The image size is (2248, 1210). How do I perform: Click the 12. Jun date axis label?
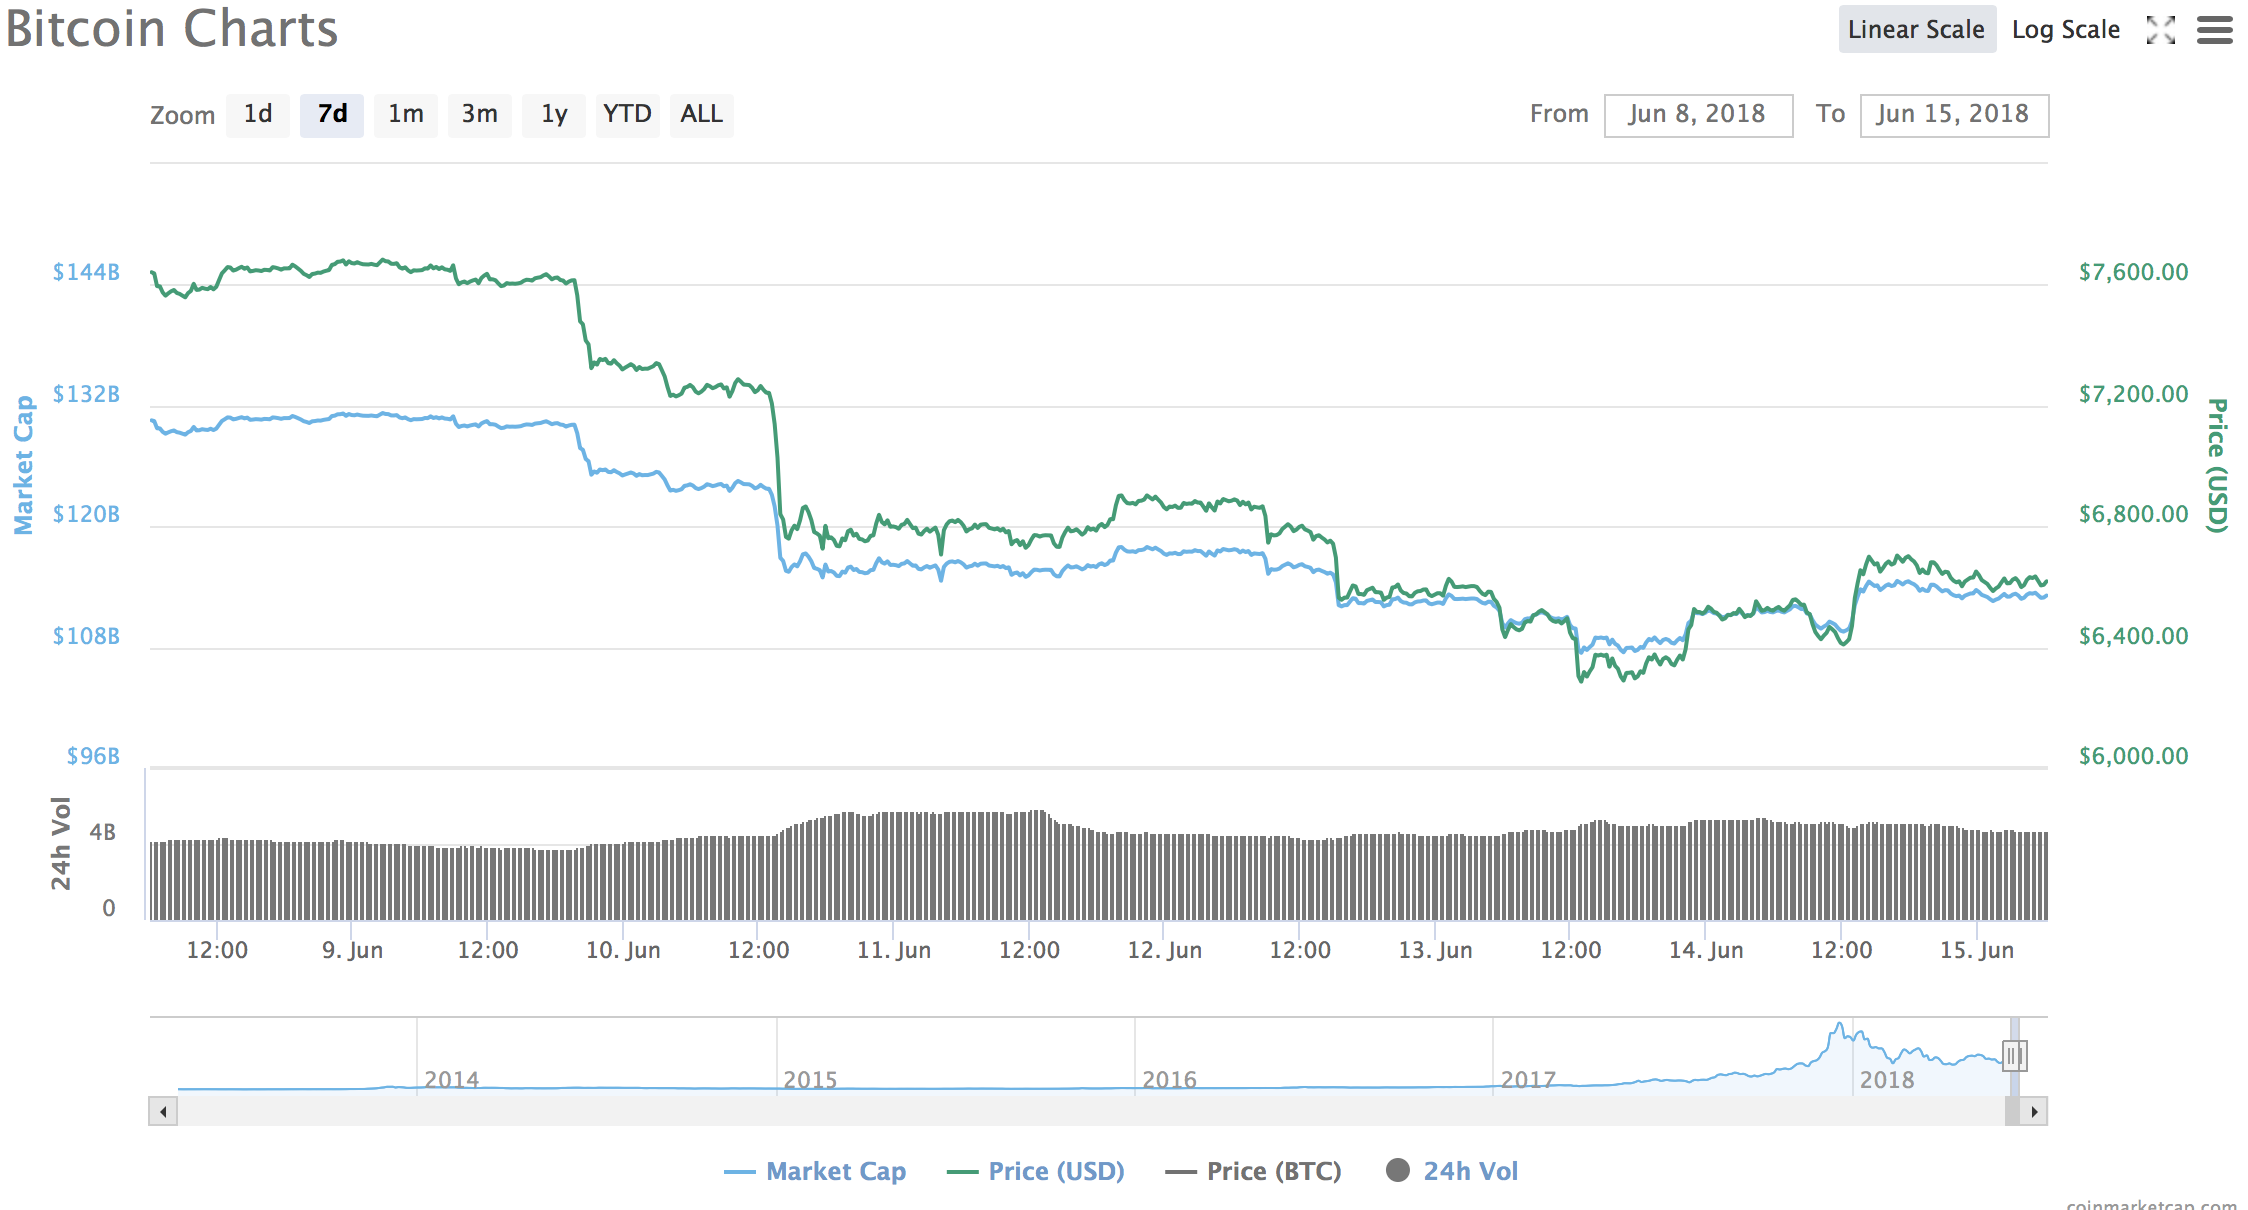coord(1165,950)
